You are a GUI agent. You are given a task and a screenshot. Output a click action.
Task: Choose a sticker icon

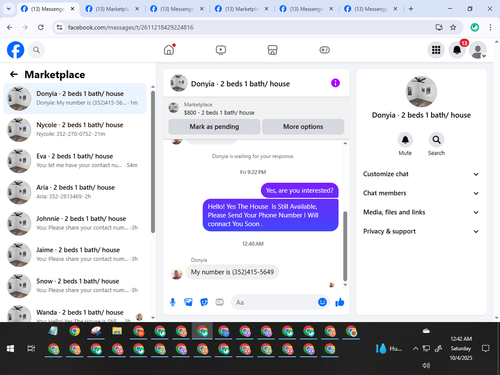[204, 302]
